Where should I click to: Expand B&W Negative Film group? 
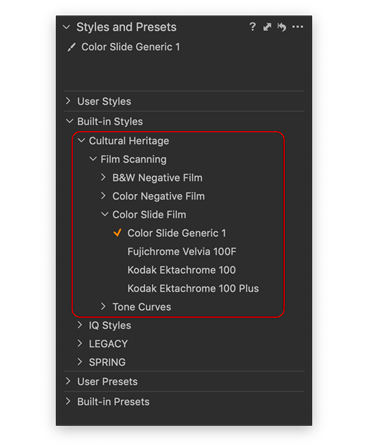[x=103, y=177]
